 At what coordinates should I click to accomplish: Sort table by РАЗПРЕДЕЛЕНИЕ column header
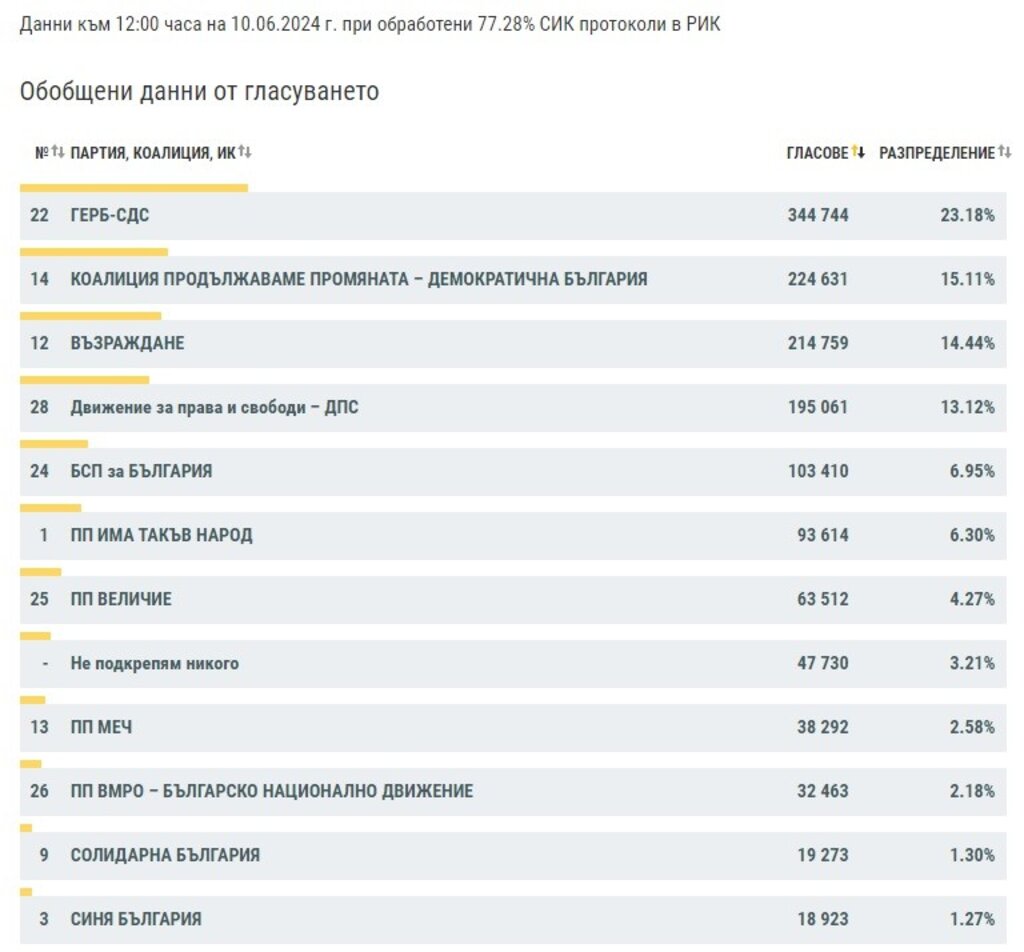(937, 153)
